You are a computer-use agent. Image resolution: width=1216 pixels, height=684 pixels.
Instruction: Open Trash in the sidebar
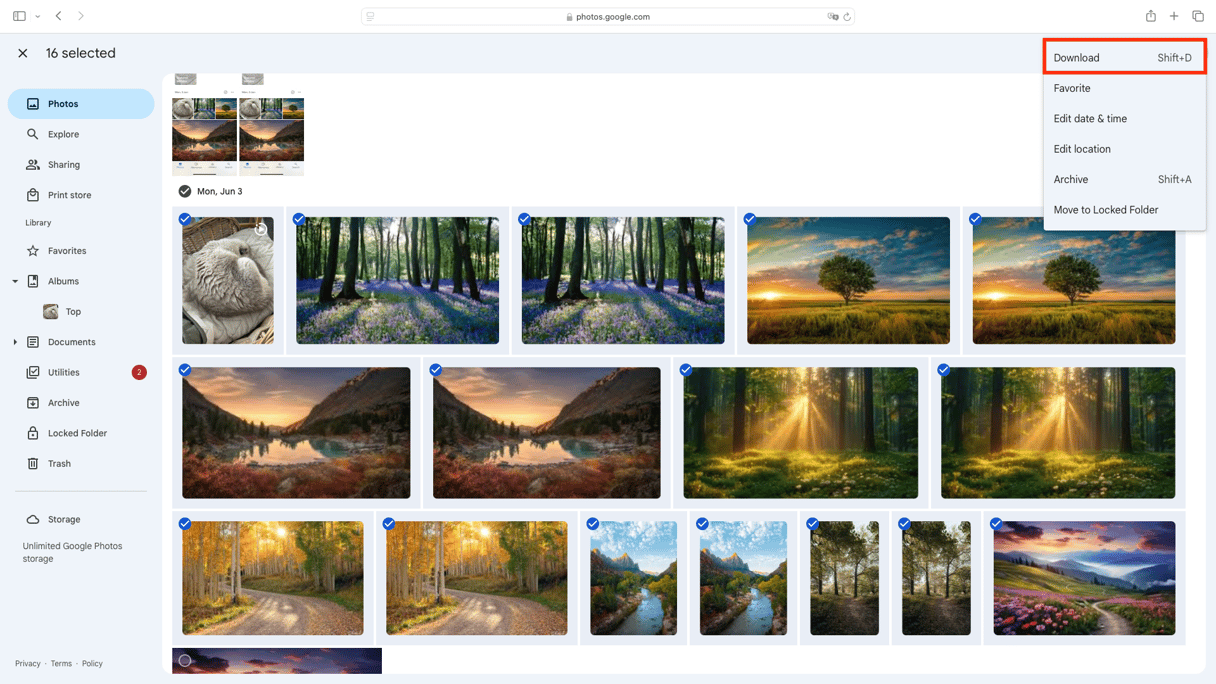pos(81,464)
